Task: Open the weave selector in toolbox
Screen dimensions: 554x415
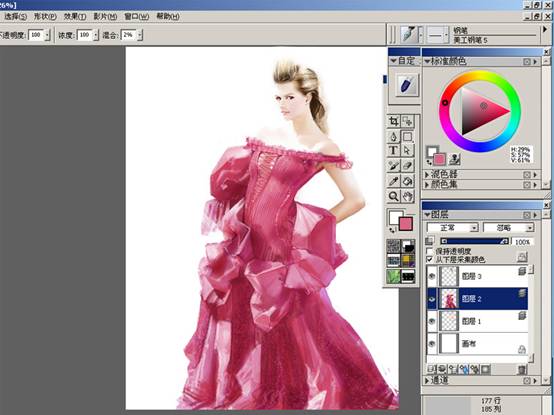Action: pyautogui.click(x=408, y=261)
